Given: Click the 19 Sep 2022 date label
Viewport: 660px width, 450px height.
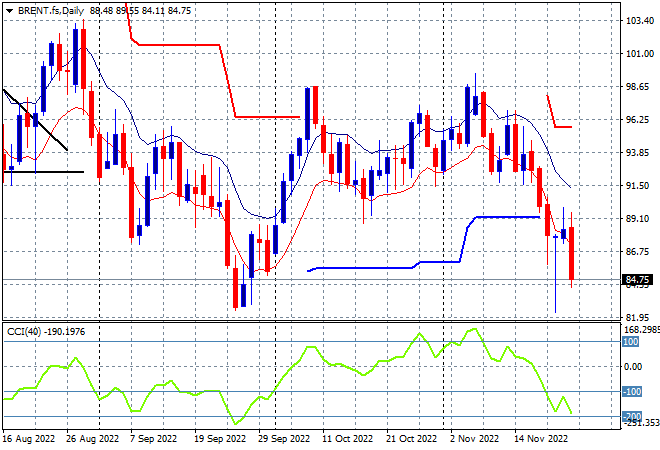Looking at the screenshot, I should 220,439.
